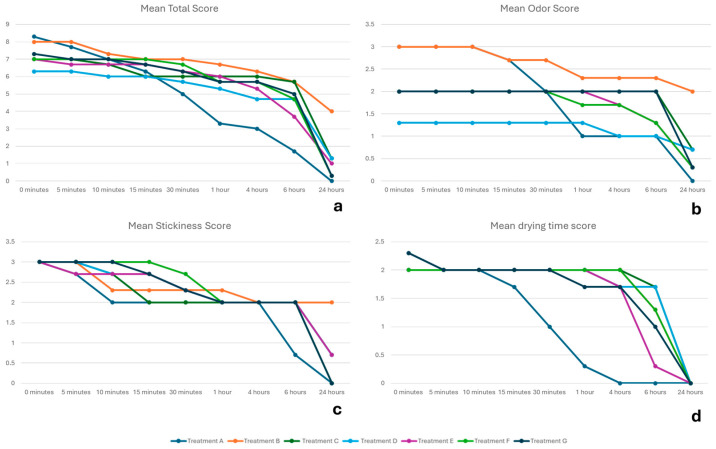Click the panel label b
Screen dimensions: 716x449
[696, 209]
